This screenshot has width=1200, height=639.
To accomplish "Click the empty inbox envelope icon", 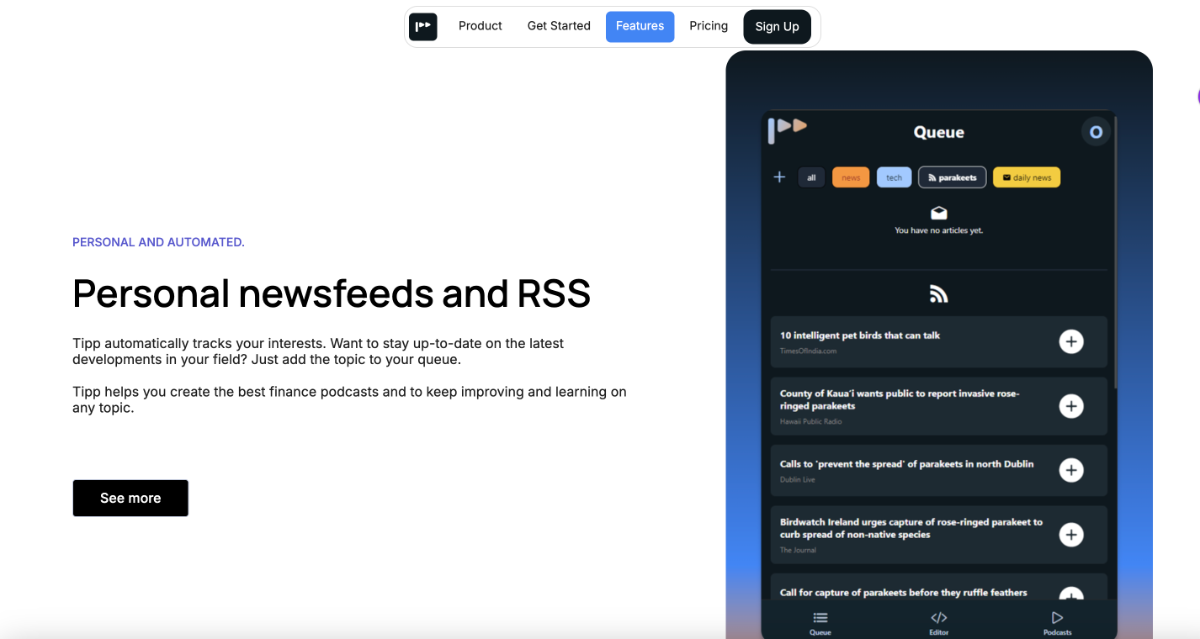I will click(939, 213).
